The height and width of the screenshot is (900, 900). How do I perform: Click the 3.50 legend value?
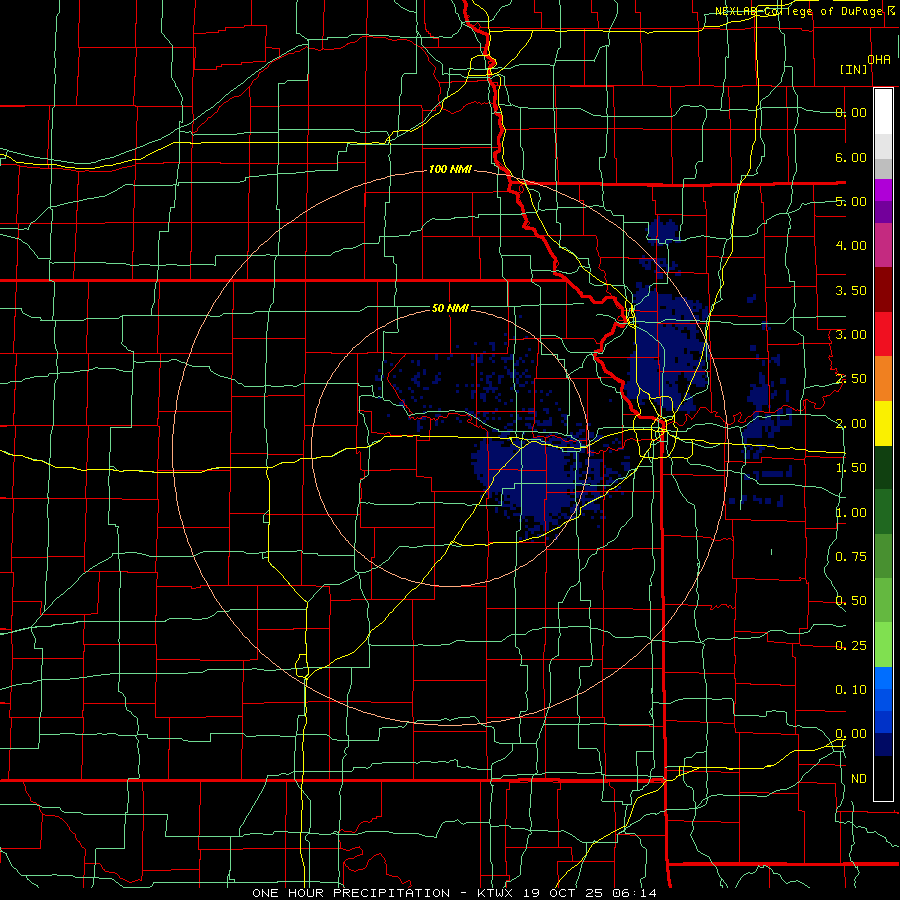(x=851, y=290)
